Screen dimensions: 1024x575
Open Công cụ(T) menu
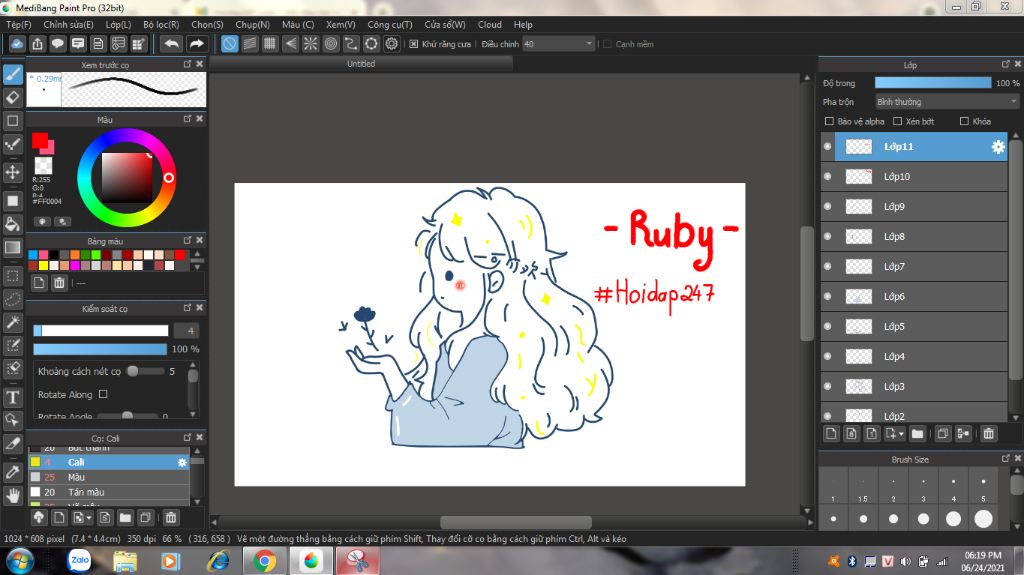(x=389, y=25)
